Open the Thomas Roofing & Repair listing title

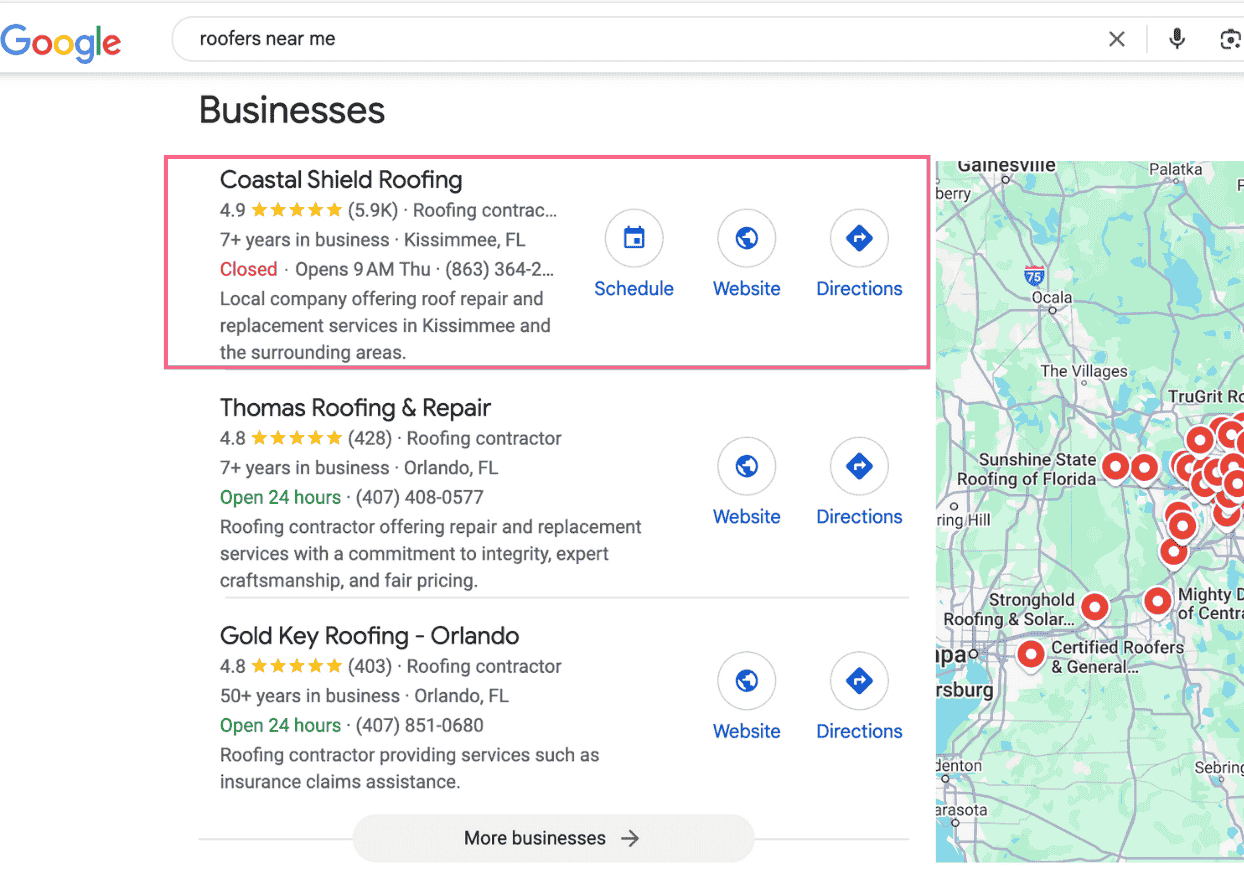tap(355, 408)
